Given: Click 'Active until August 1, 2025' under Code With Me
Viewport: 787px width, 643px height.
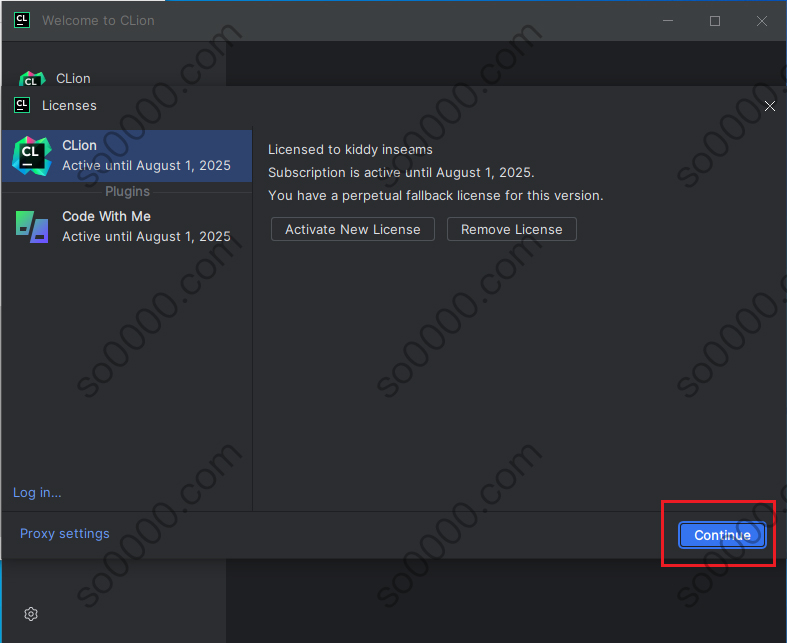Looking at the screenshot, I should coord(146,236).
